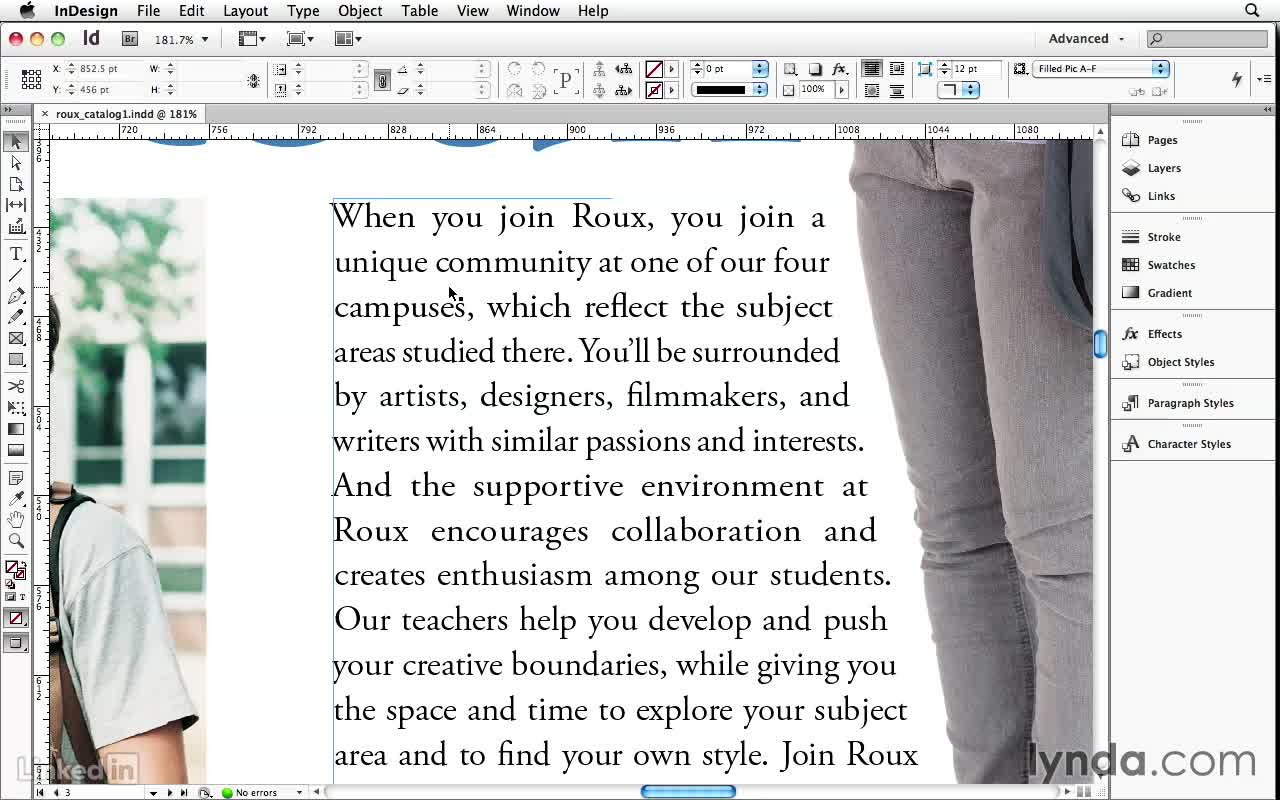Viewport: 1280px width, 800px height.
Task: Click the stroke color swatch in control bar
Action: 654,90
